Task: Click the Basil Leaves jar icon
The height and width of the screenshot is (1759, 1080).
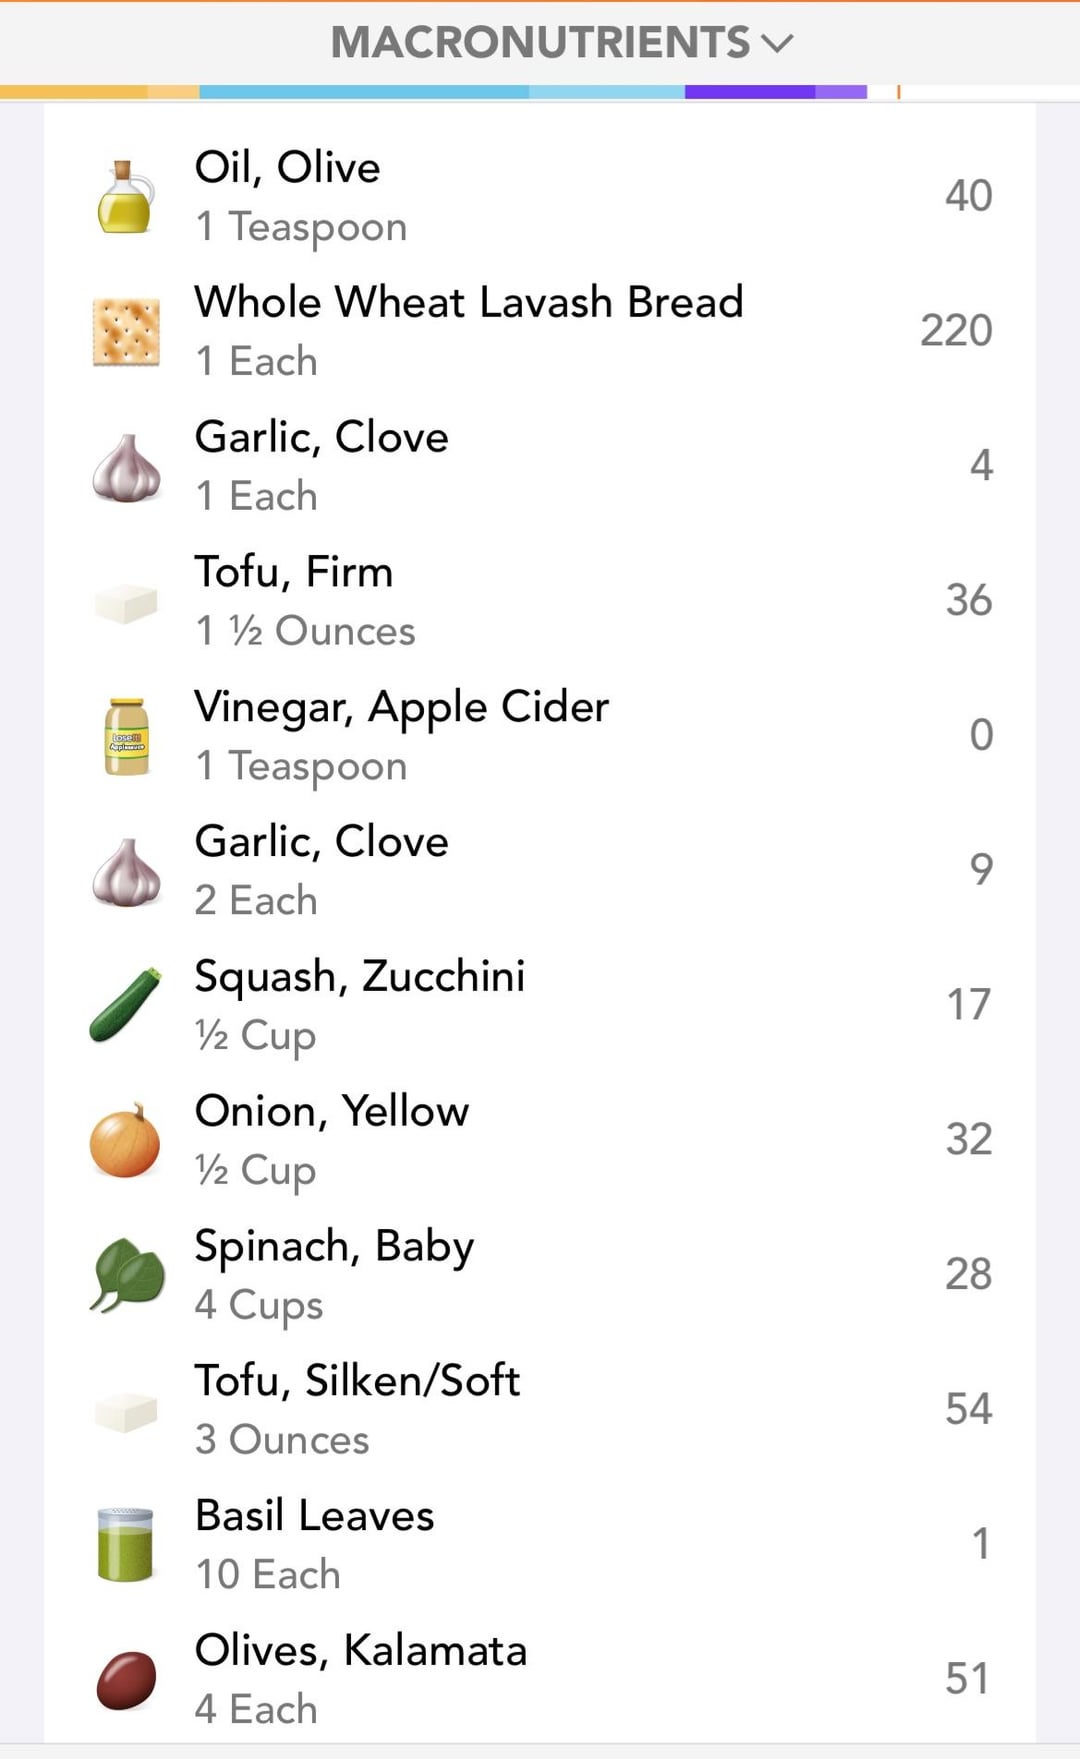Action: click(x=126, y=1545)
